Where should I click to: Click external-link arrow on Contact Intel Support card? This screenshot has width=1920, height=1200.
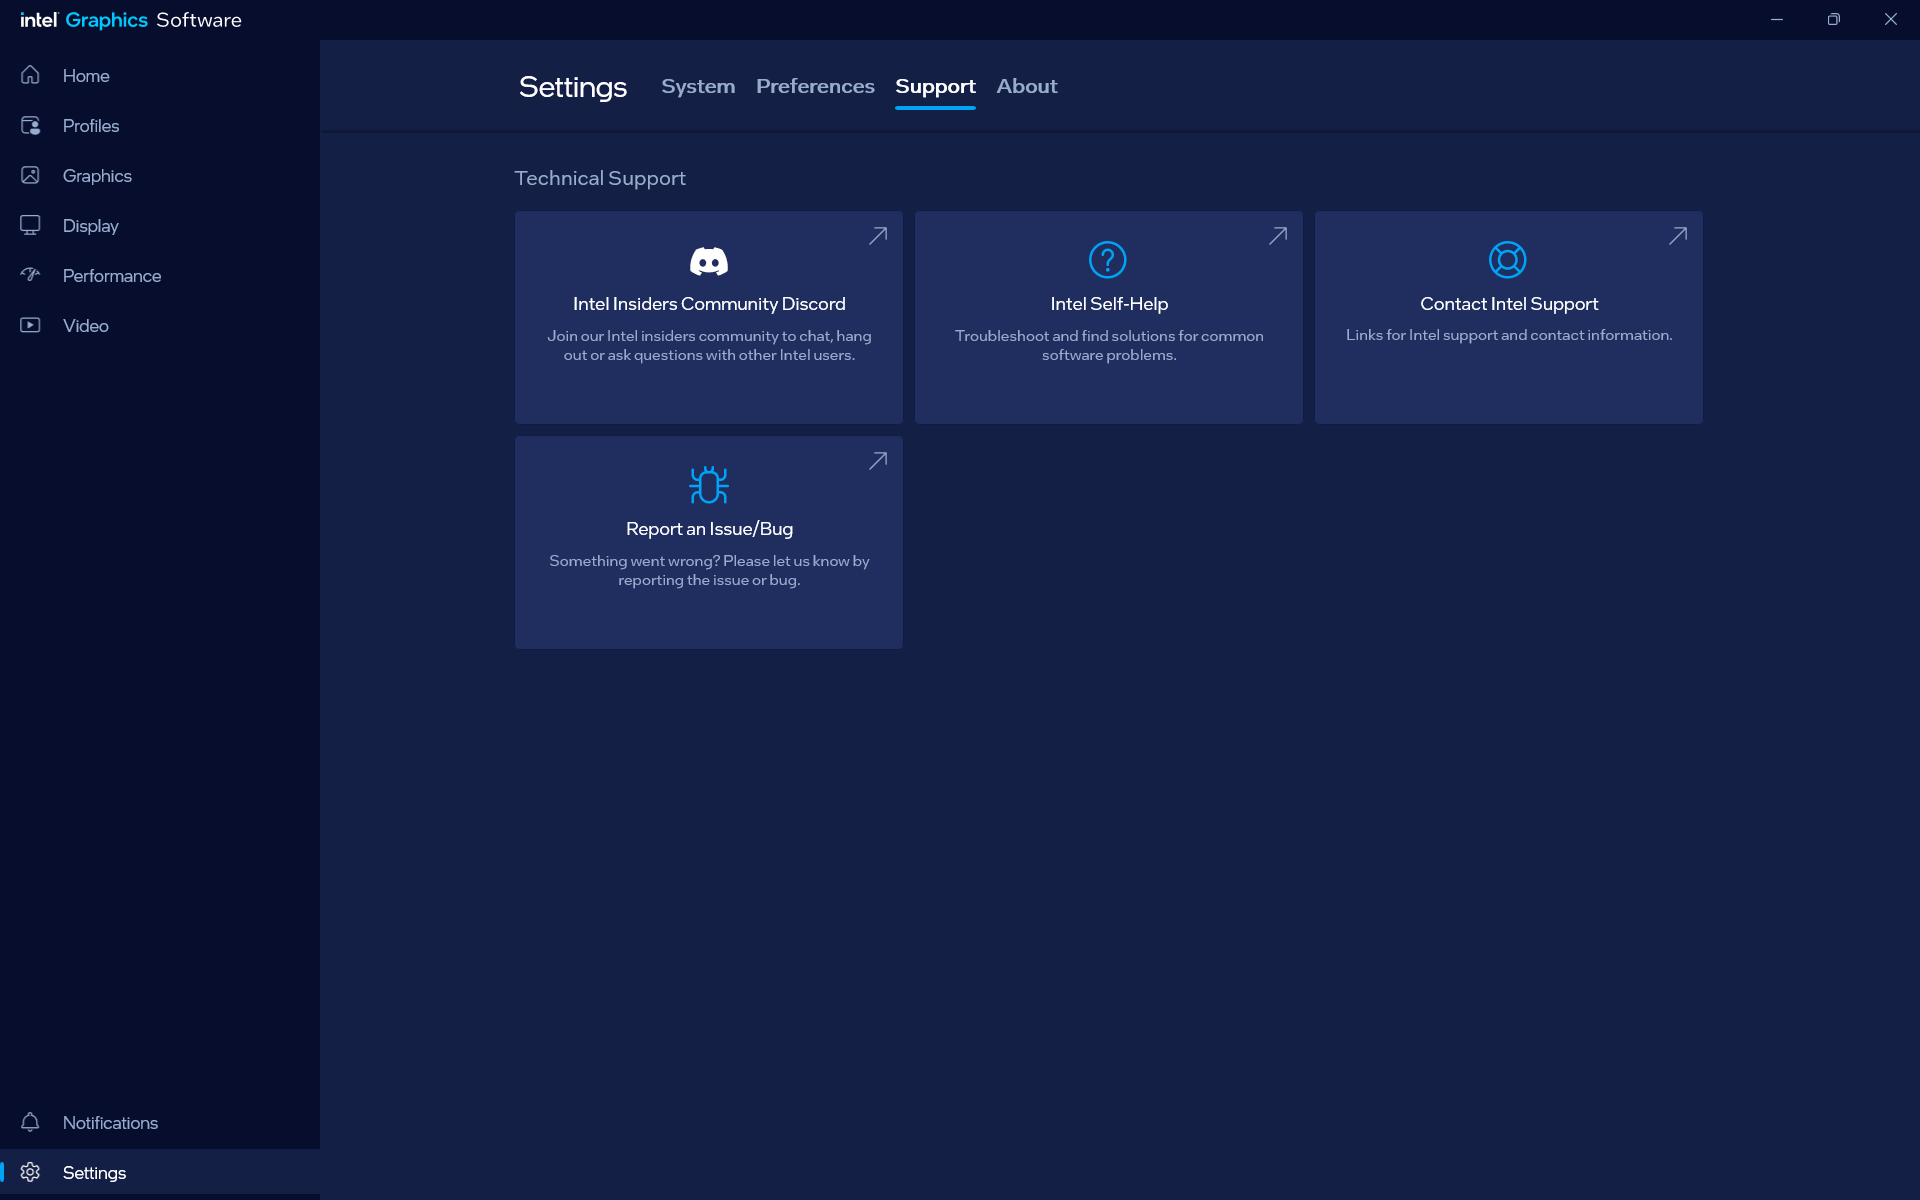click(1678, 236)
